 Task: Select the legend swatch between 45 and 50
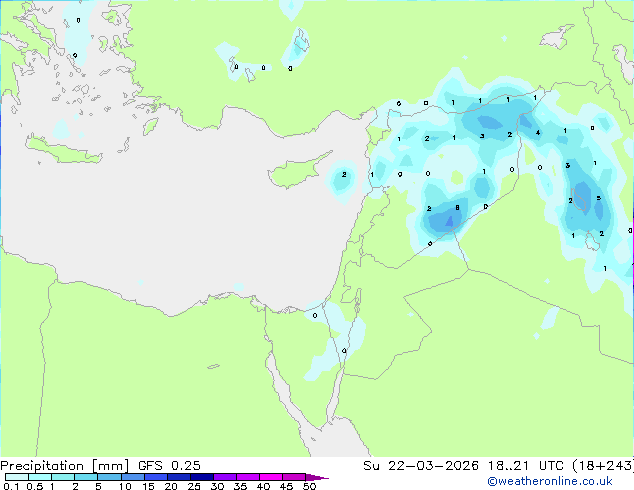coord(294,477)
